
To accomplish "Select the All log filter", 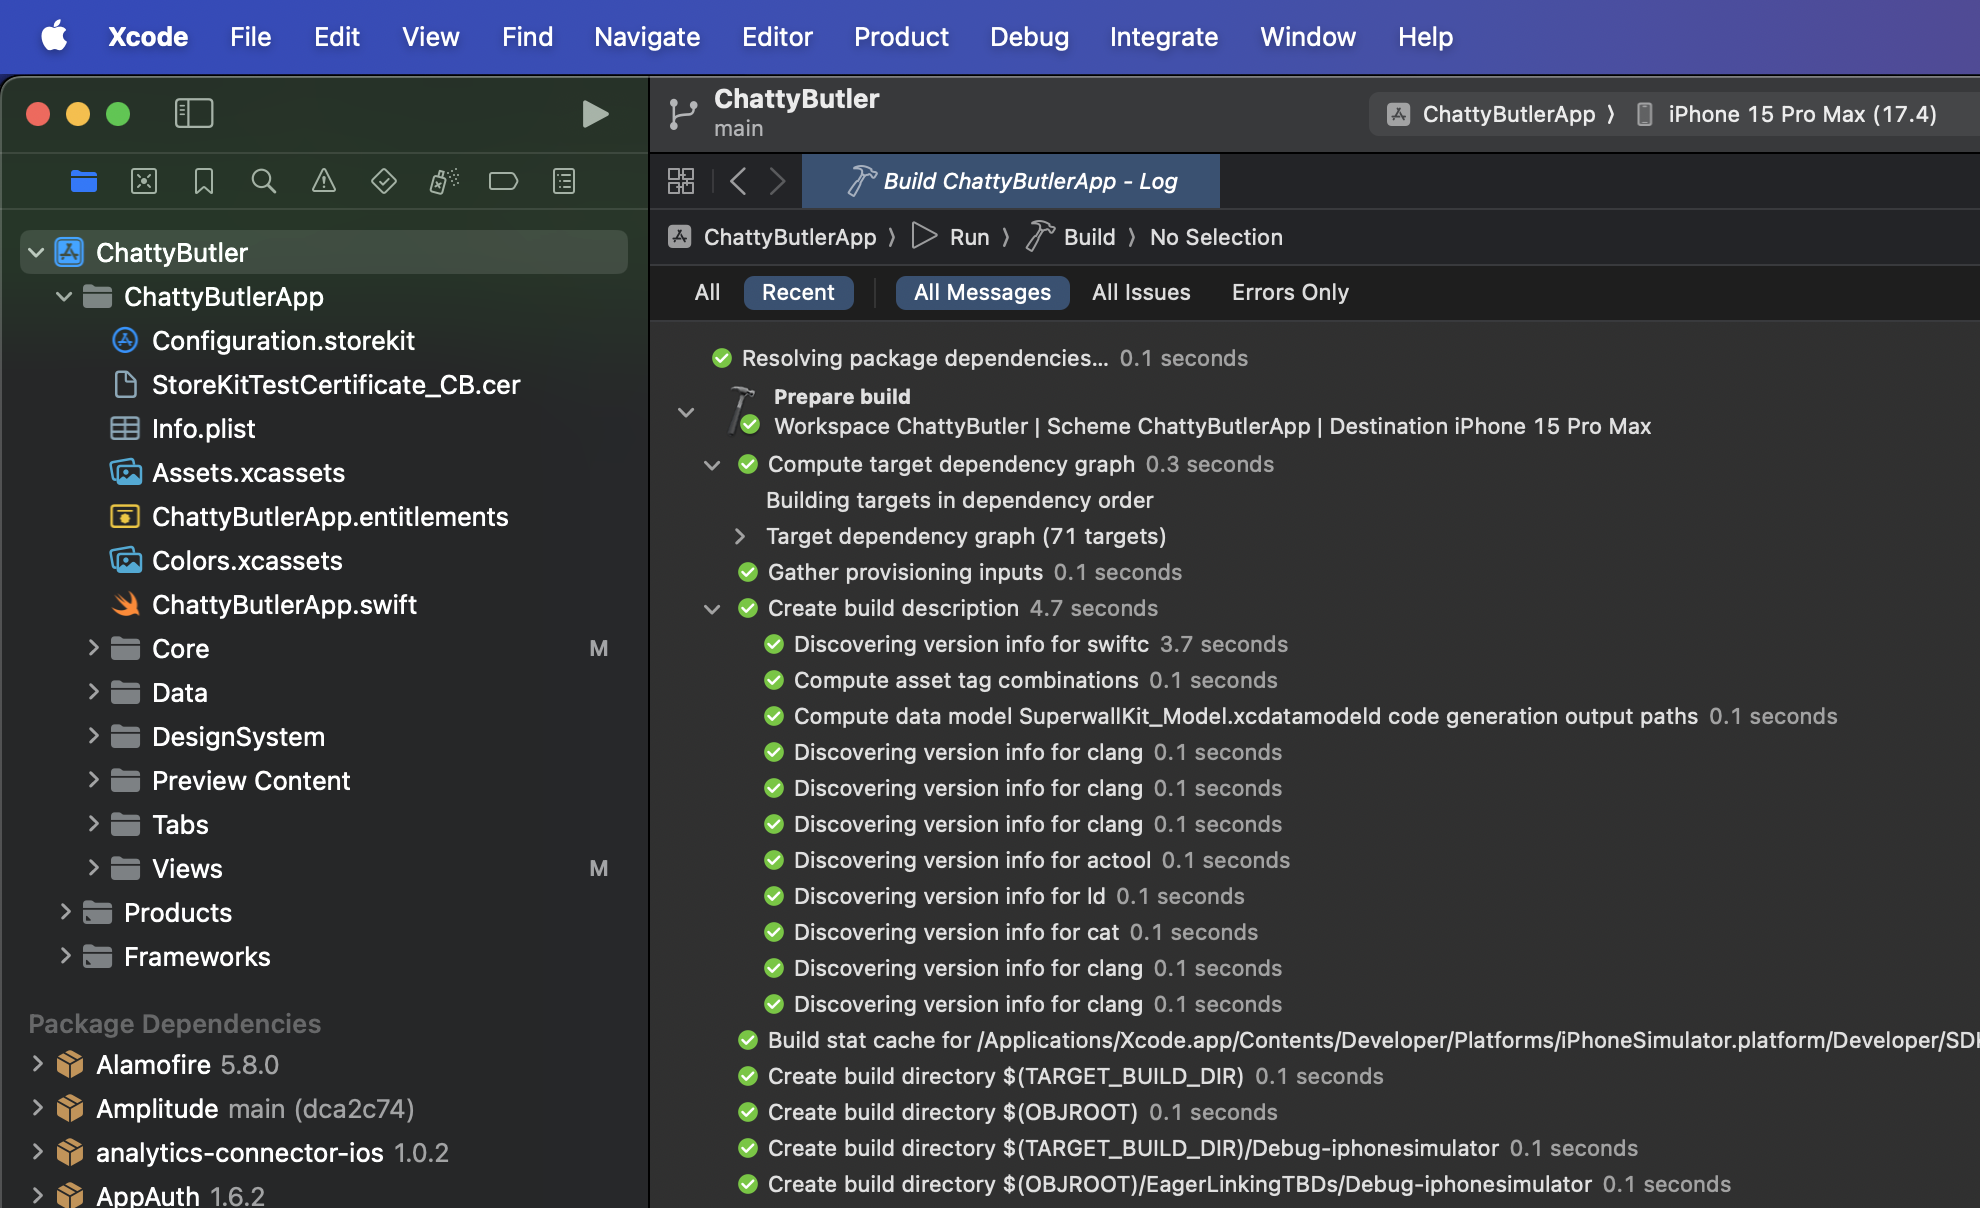I will (x=707, y=293).
